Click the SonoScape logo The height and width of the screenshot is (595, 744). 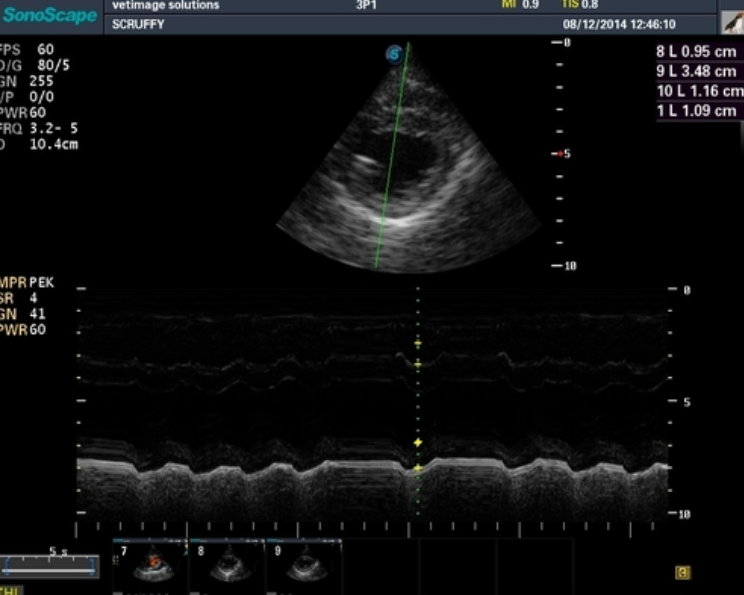[50, 15]
